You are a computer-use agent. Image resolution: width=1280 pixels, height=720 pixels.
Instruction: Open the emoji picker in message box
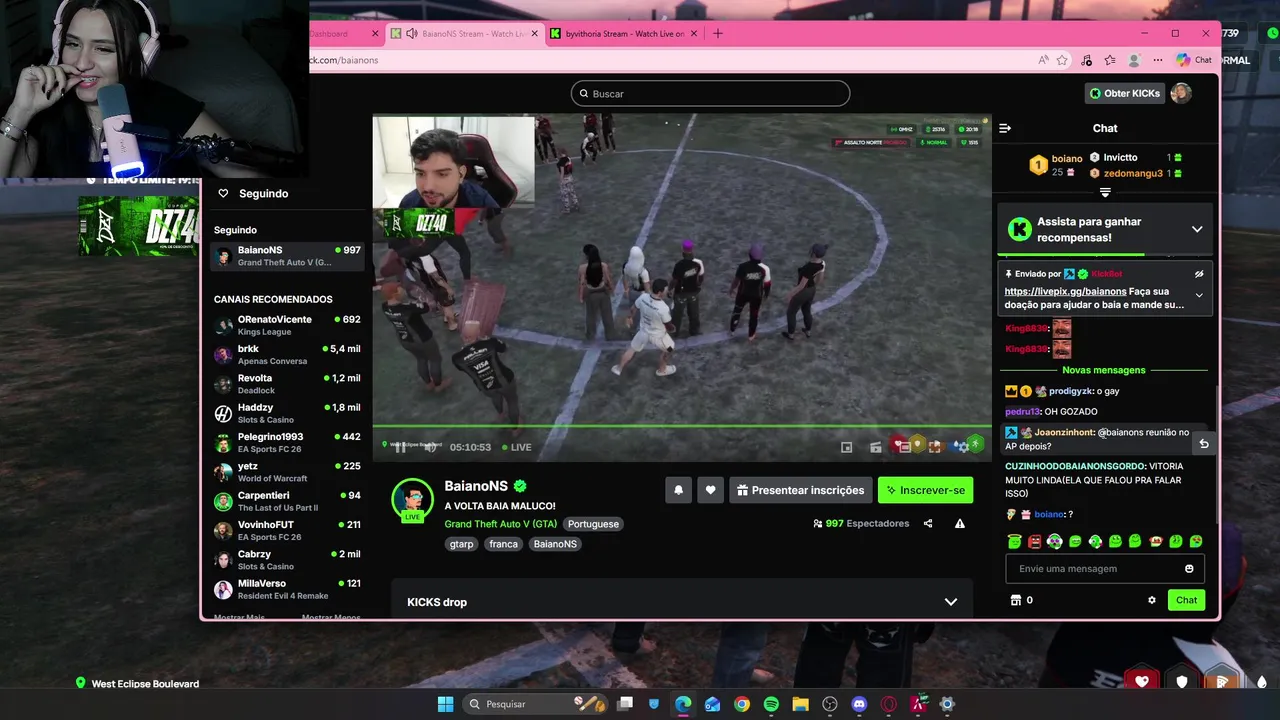pyautogui.click(x=1189, y=569)
